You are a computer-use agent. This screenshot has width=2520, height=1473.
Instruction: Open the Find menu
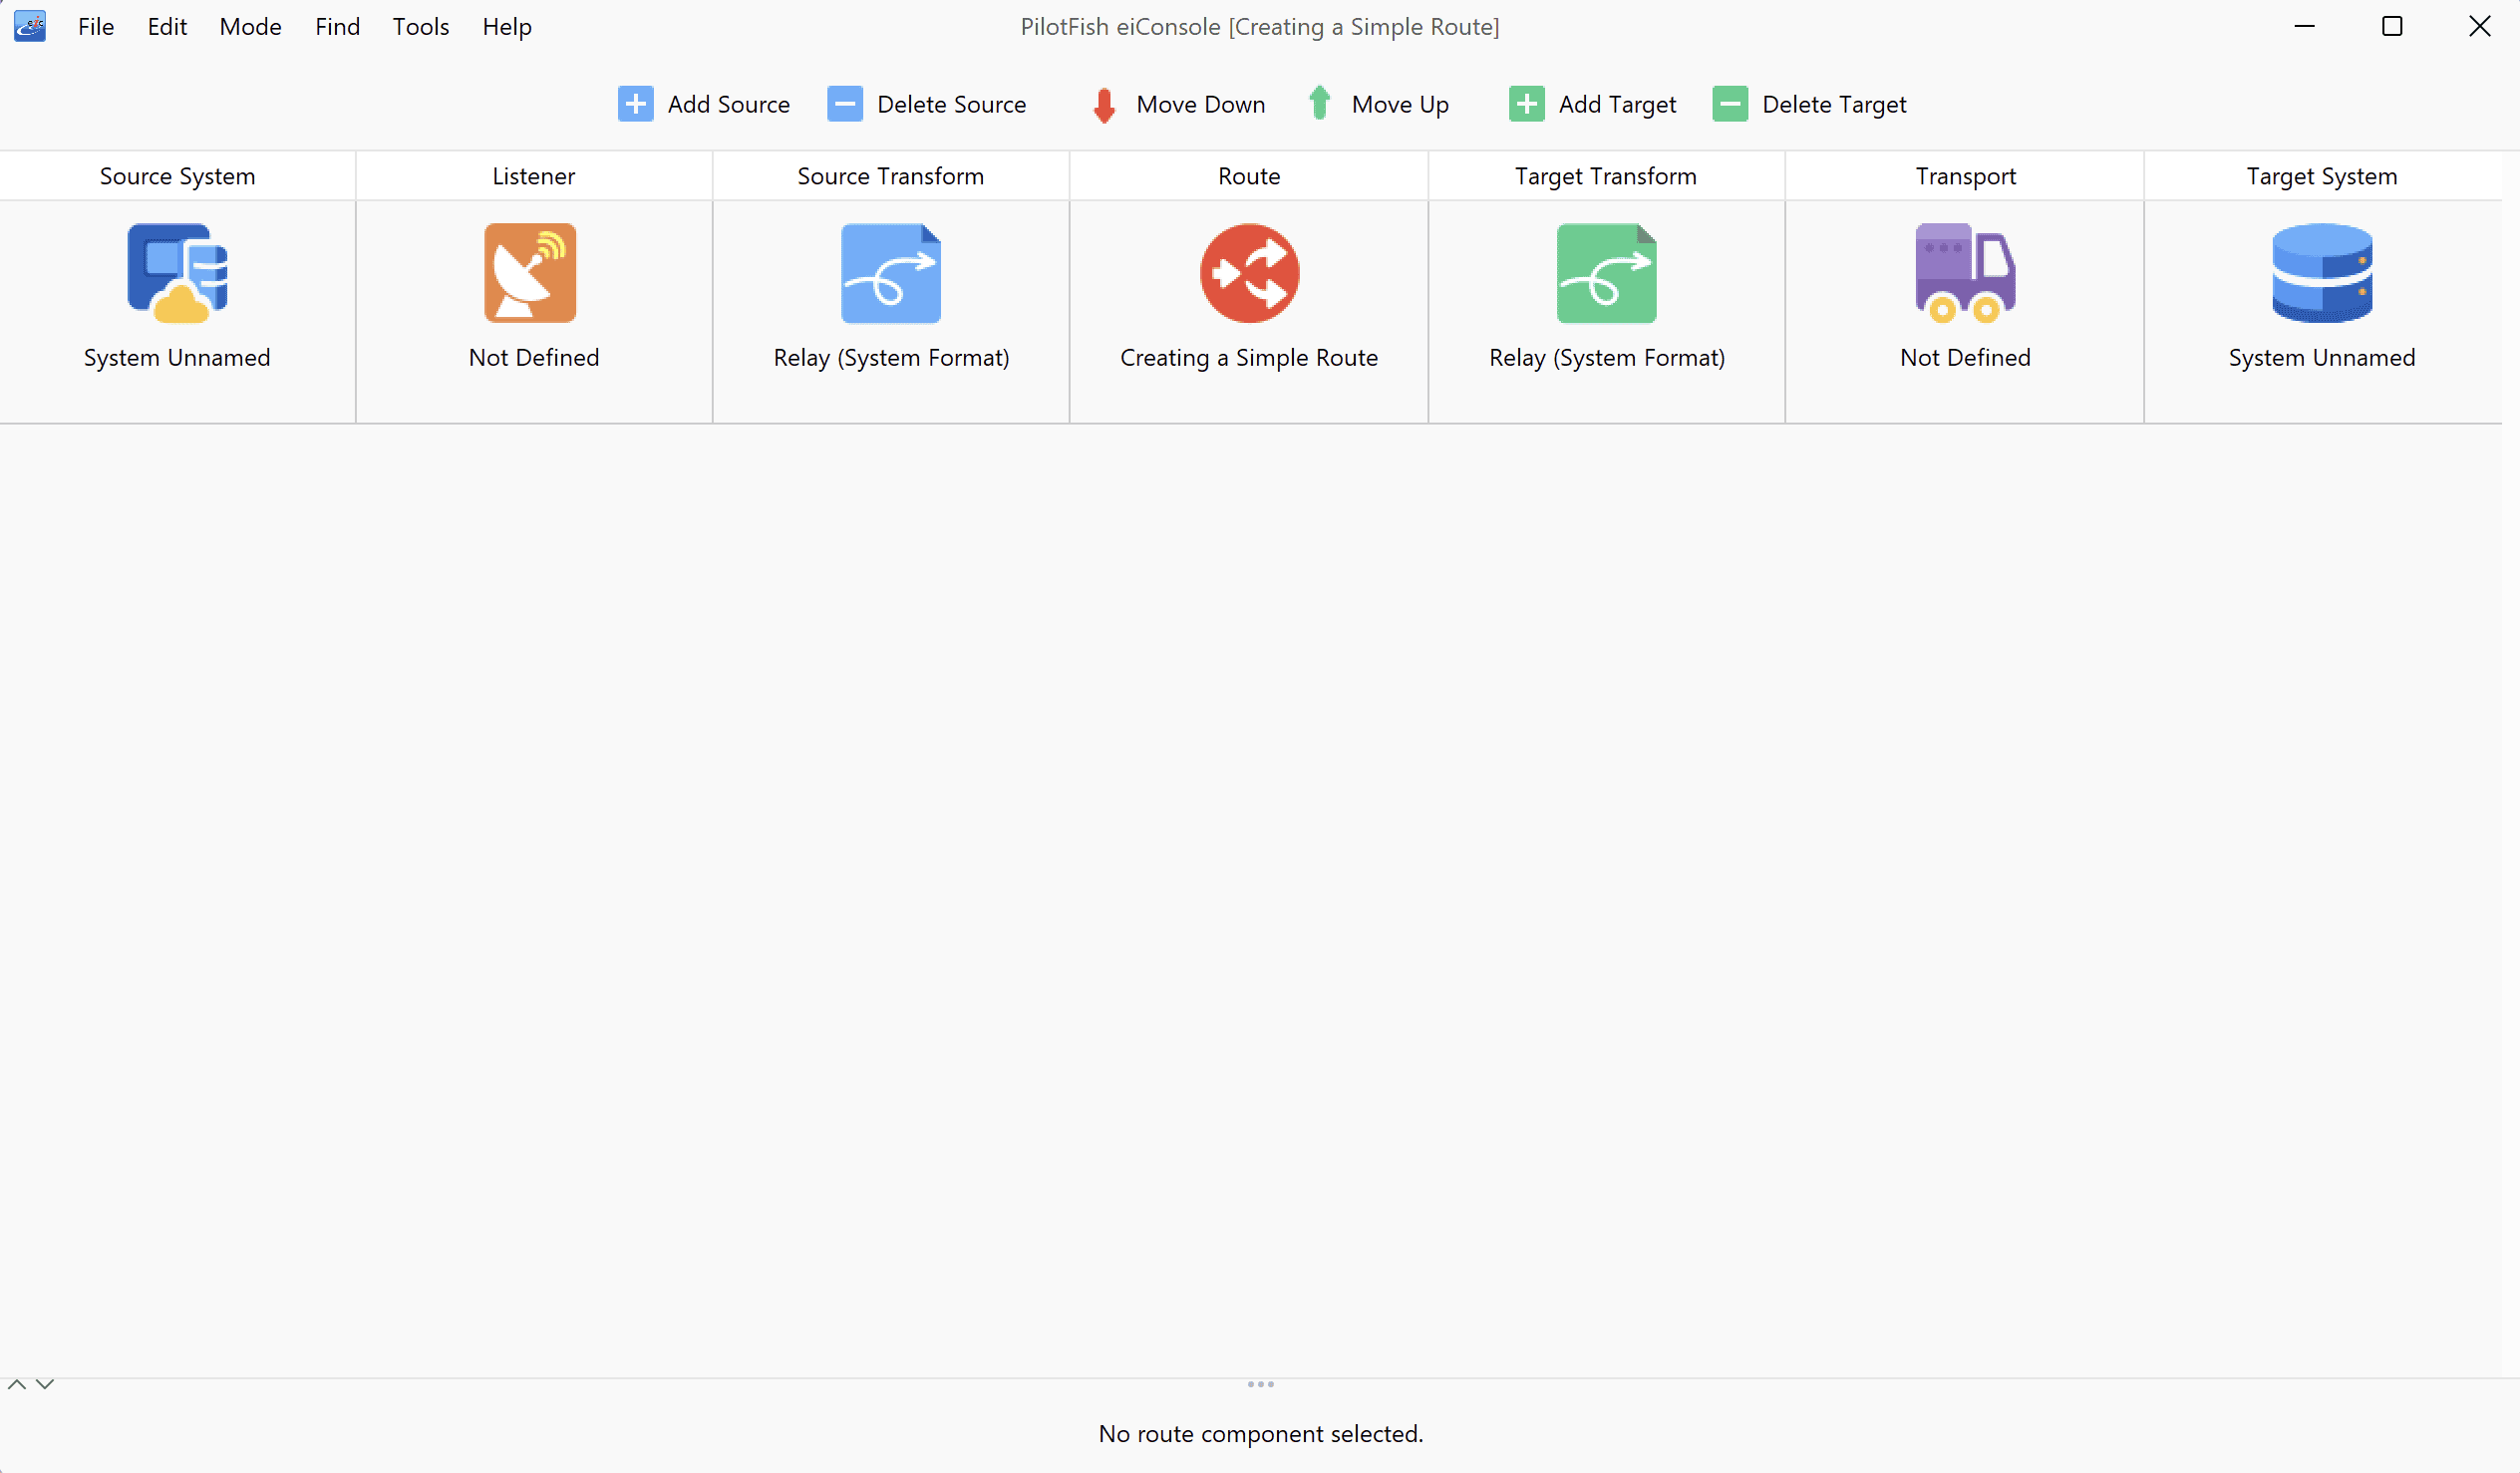pos(337,27)
